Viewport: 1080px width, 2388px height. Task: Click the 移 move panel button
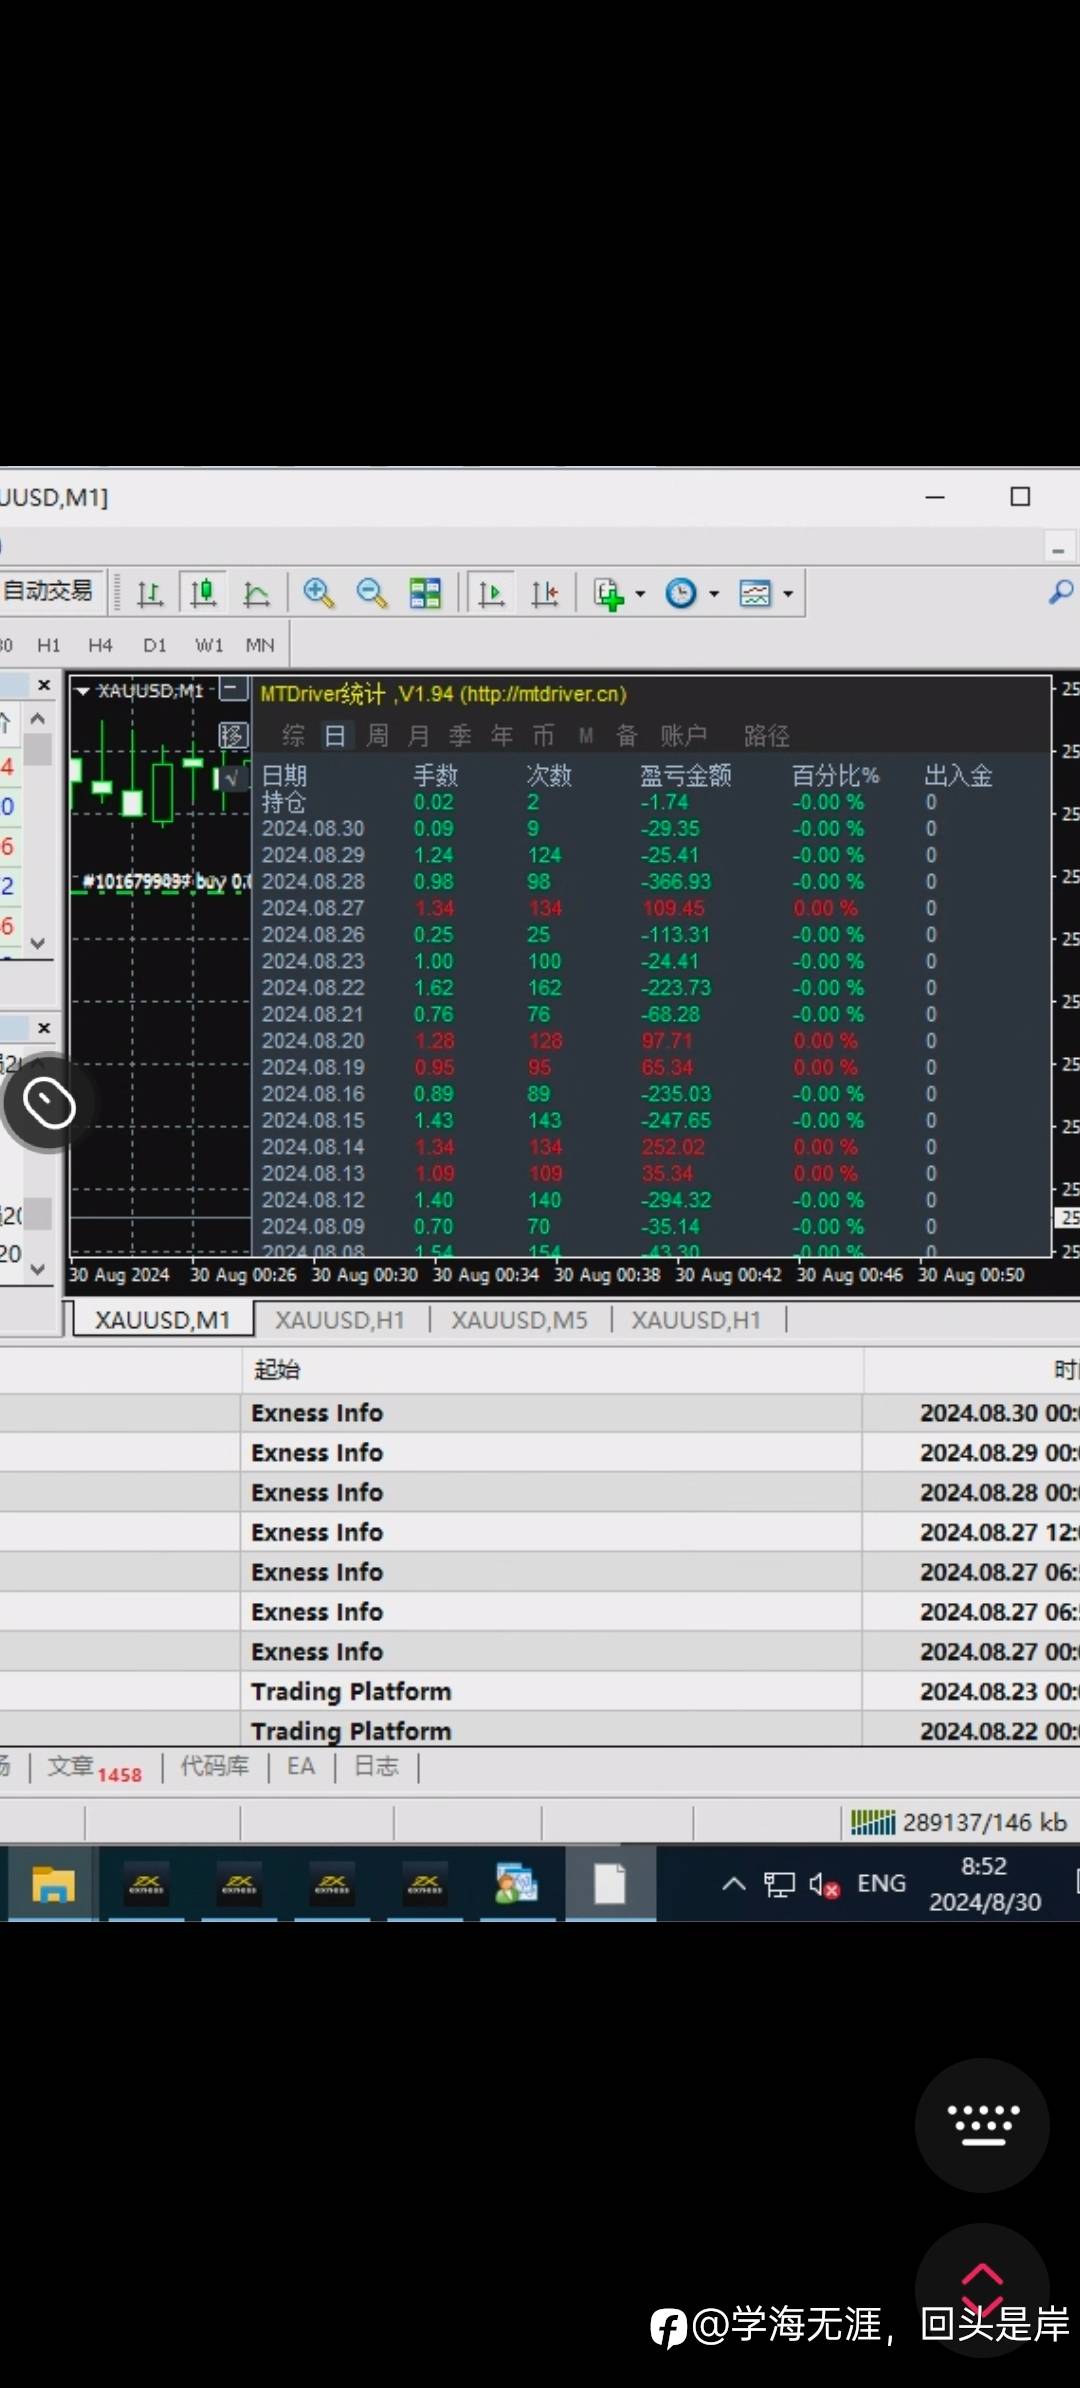pyautogui.click(x=233, y=737)
